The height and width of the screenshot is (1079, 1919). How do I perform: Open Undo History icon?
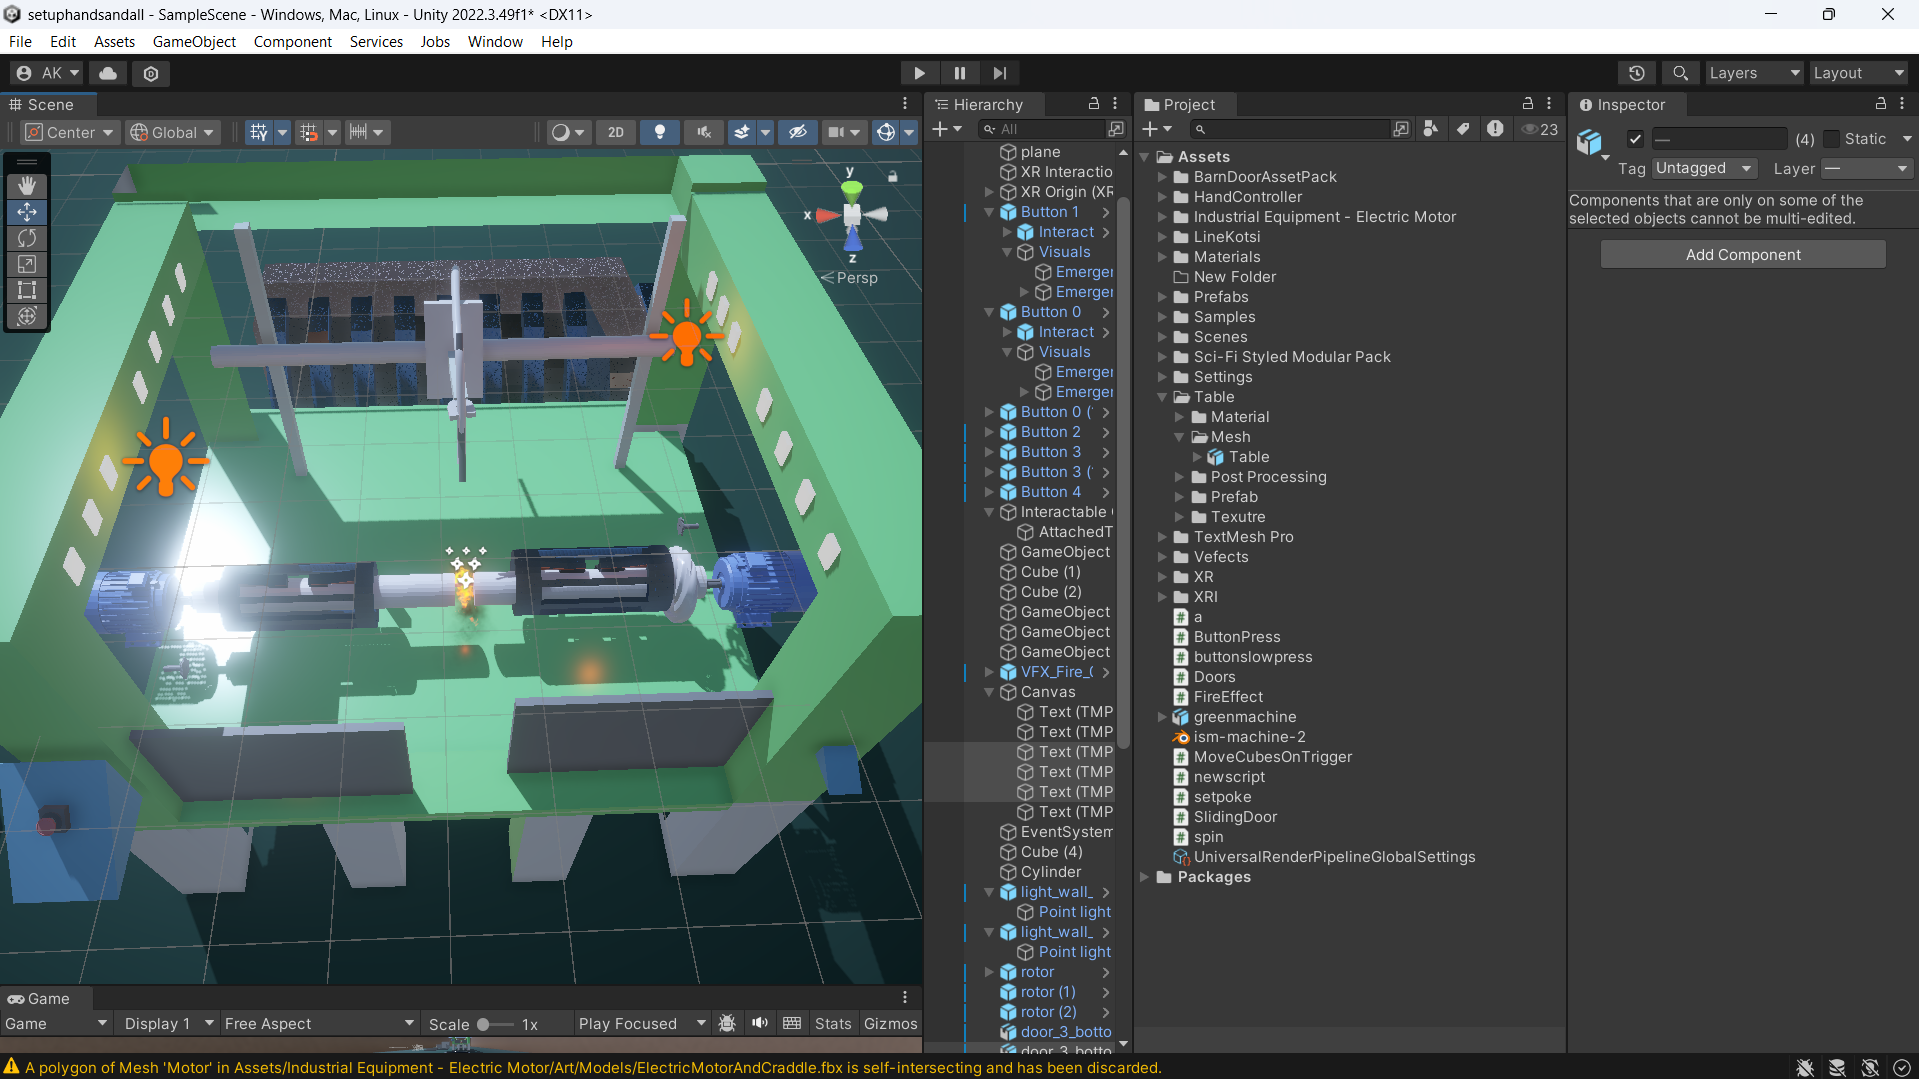point(1636,73)
